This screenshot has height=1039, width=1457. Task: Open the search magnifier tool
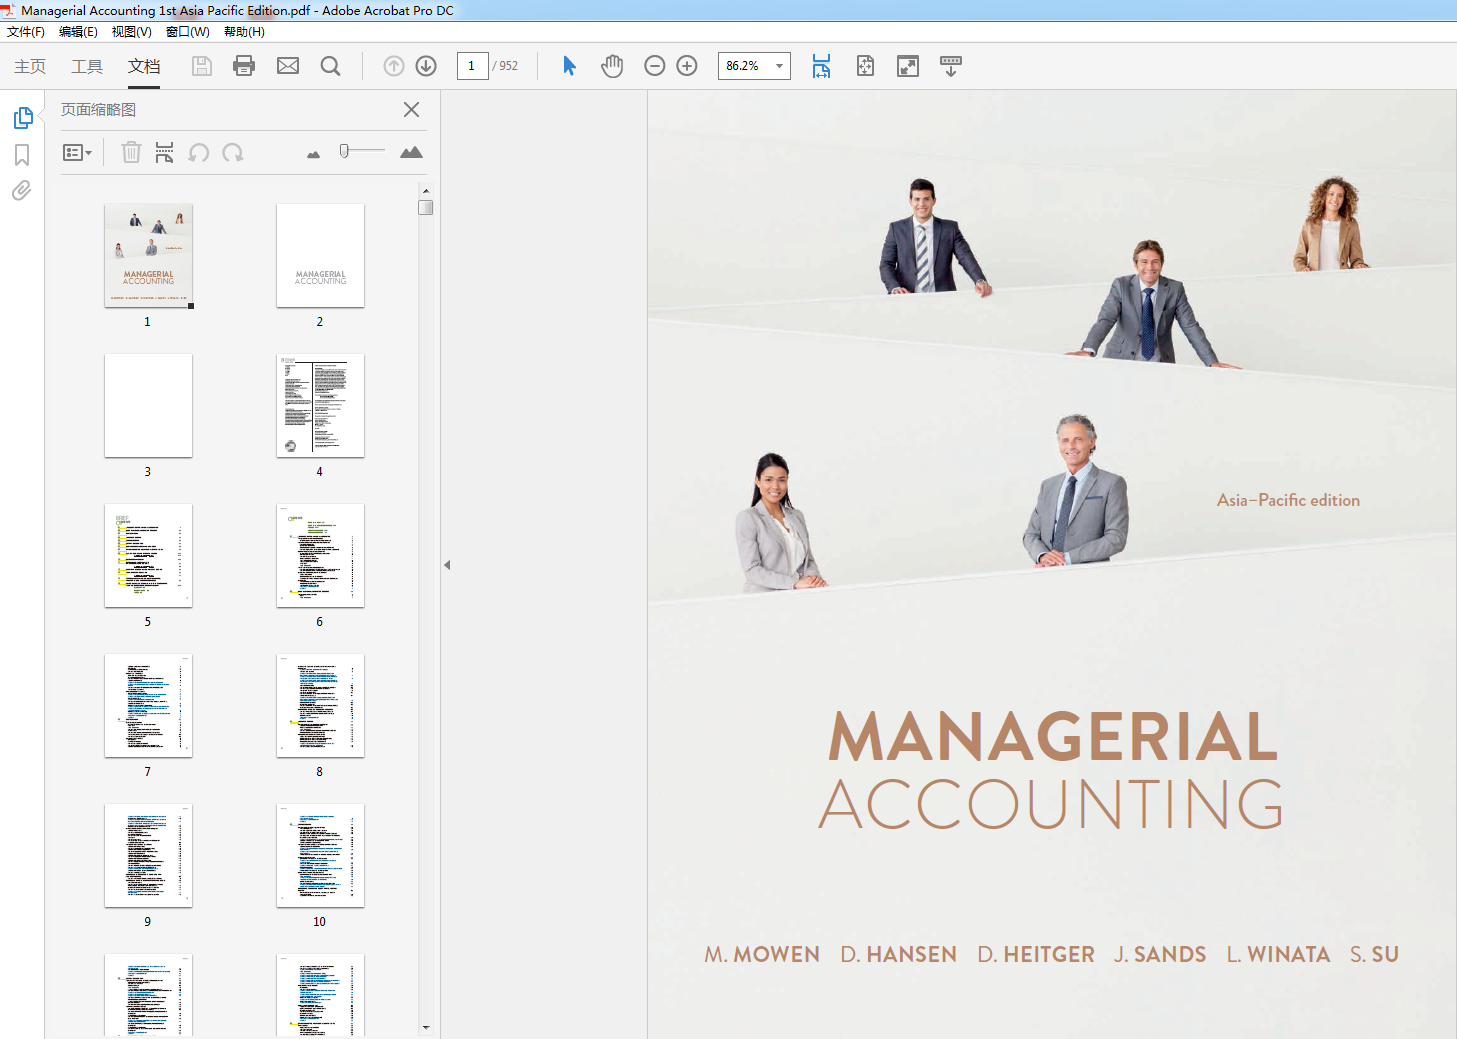click(330, 66)
